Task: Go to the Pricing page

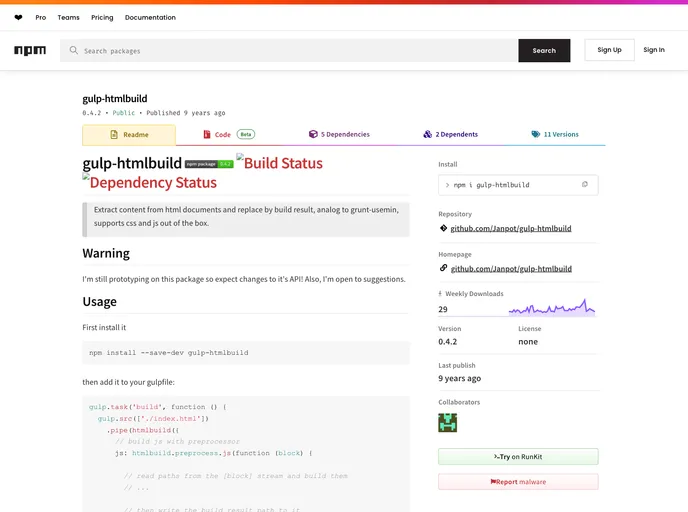Action: point(102,18)
